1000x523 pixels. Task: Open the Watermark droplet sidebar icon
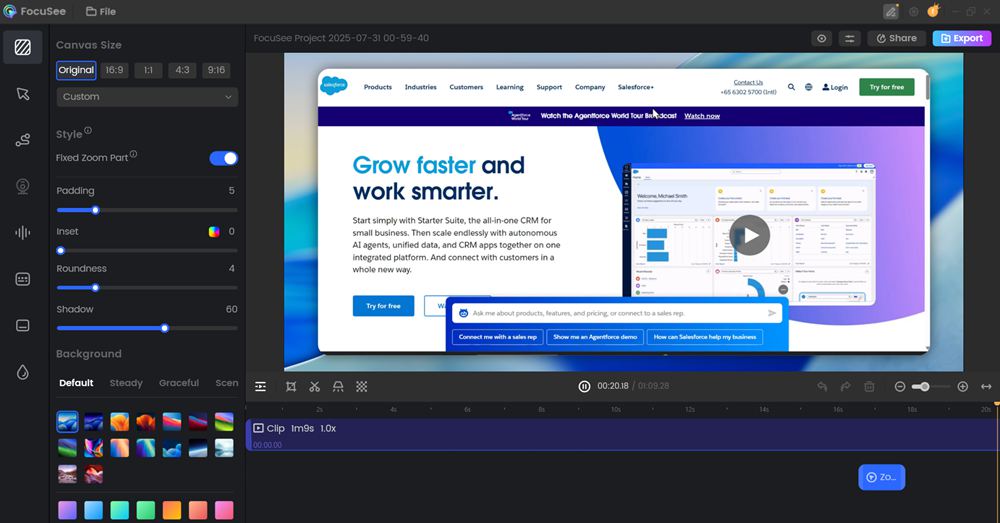click(x=23, y=372)
